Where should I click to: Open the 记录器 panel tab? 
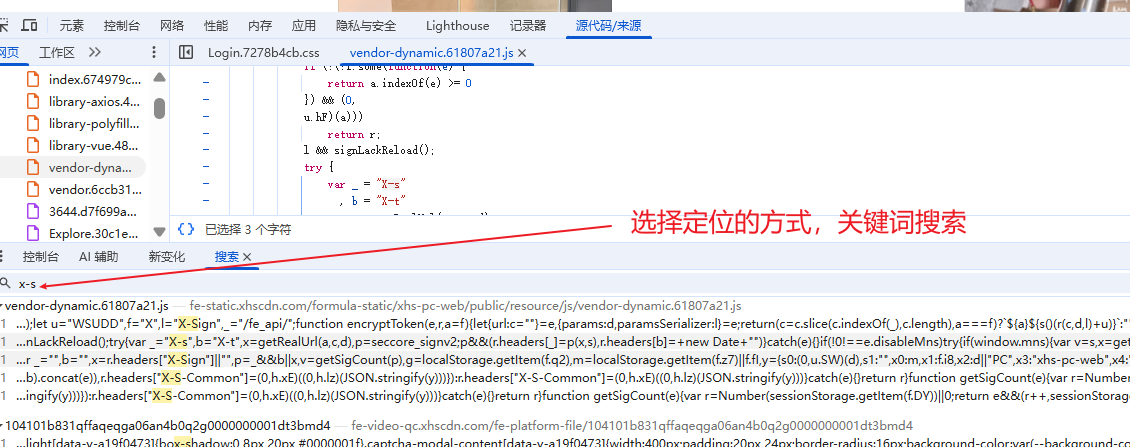pos(528,26)
